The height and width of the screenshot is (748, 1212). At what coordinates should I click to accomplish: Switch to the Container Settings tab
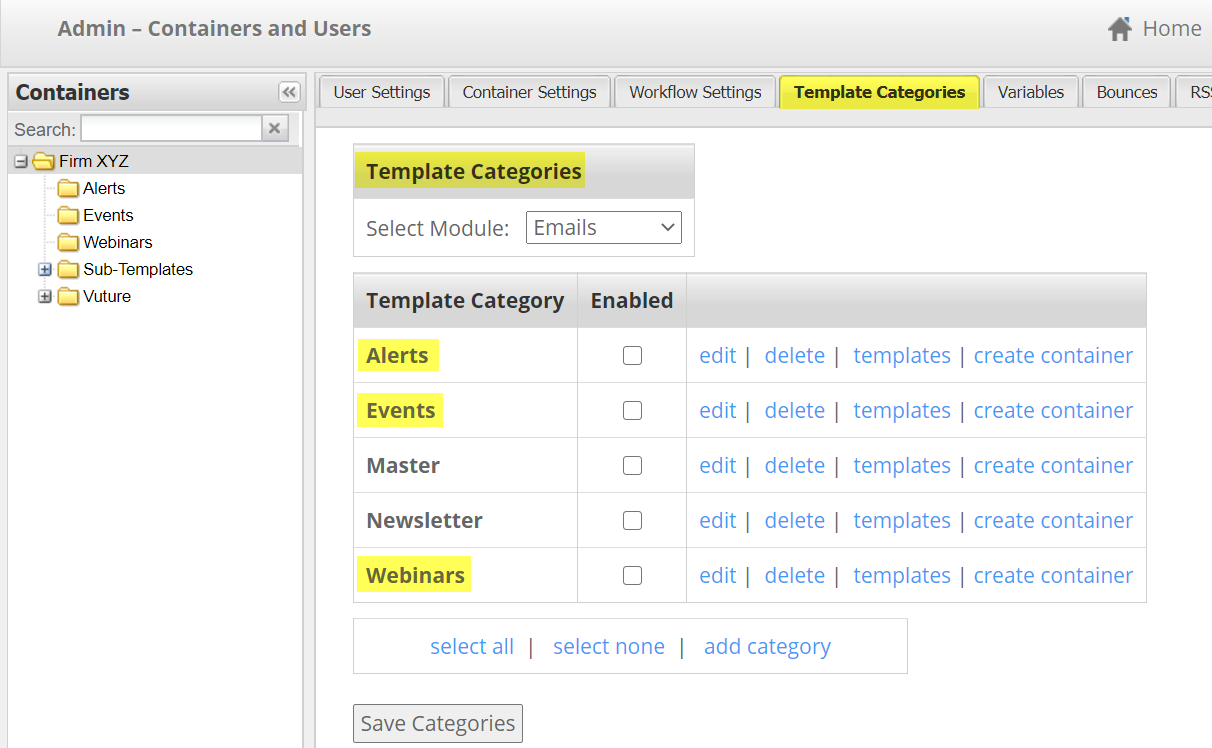click(x=529, y=91)
